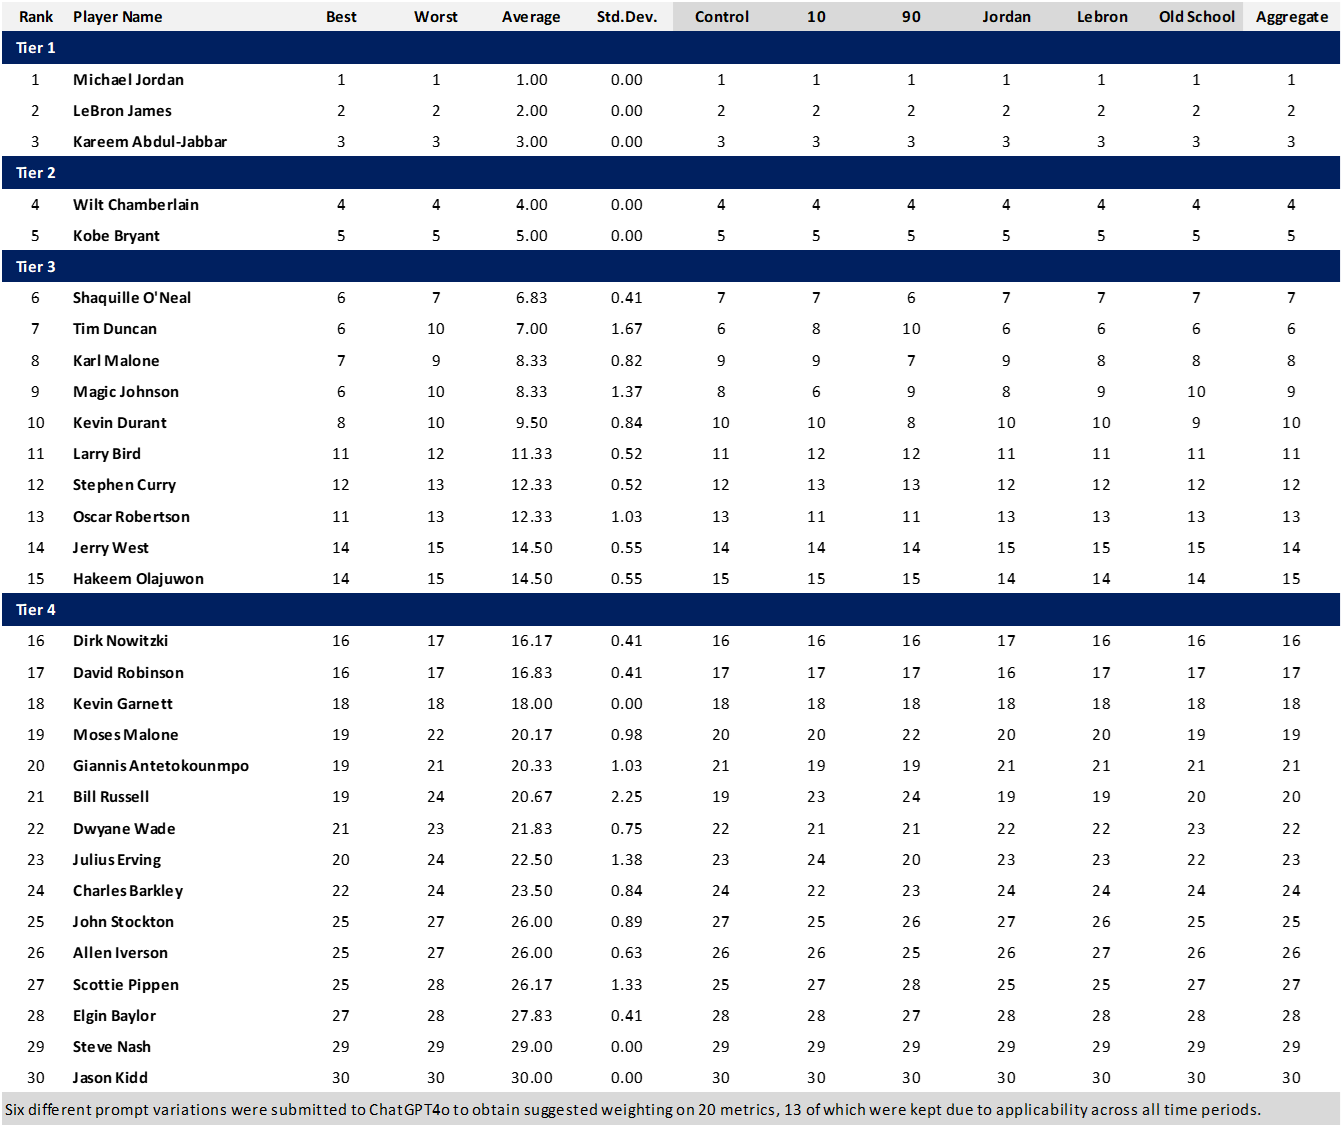Select the Magic Johnson name cell
Screen dimensions: 1341x1126
[x=126, y=392]
